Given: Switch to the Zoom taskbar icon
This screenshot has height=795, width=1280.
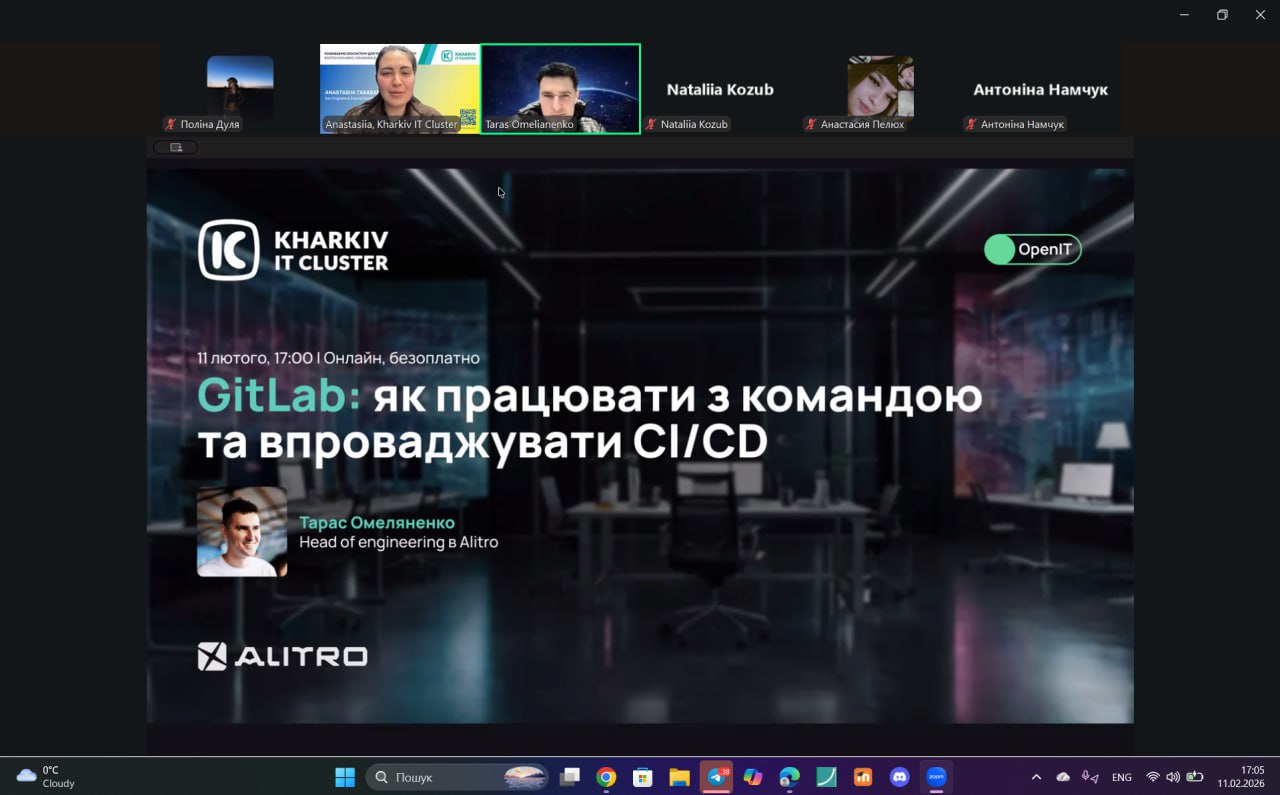Looking at the screenshot, I should coord(936,777).
